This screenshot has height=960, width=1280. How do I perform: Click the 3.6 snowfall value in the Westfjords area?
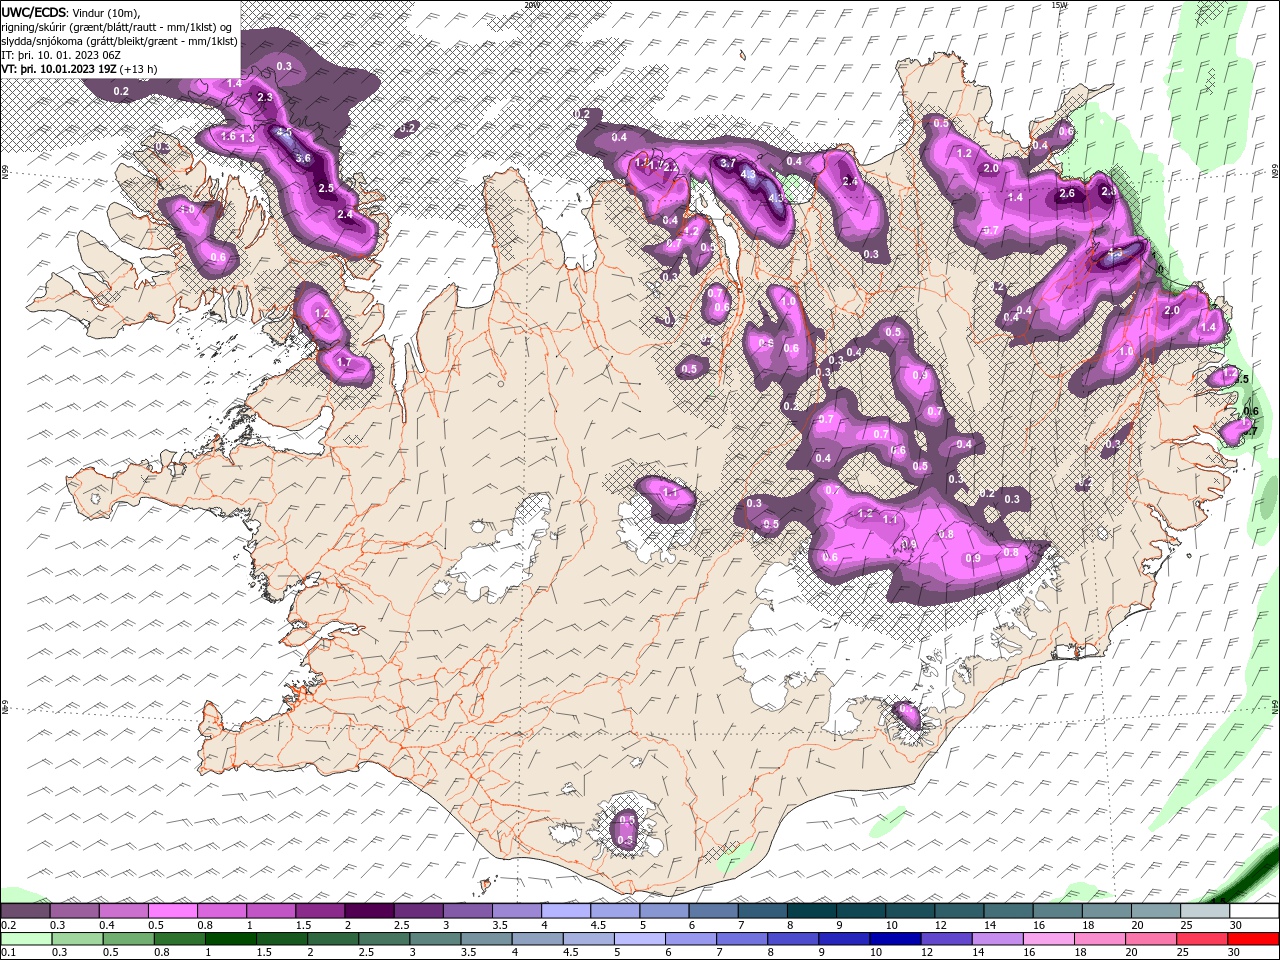(x=303, y=158)
